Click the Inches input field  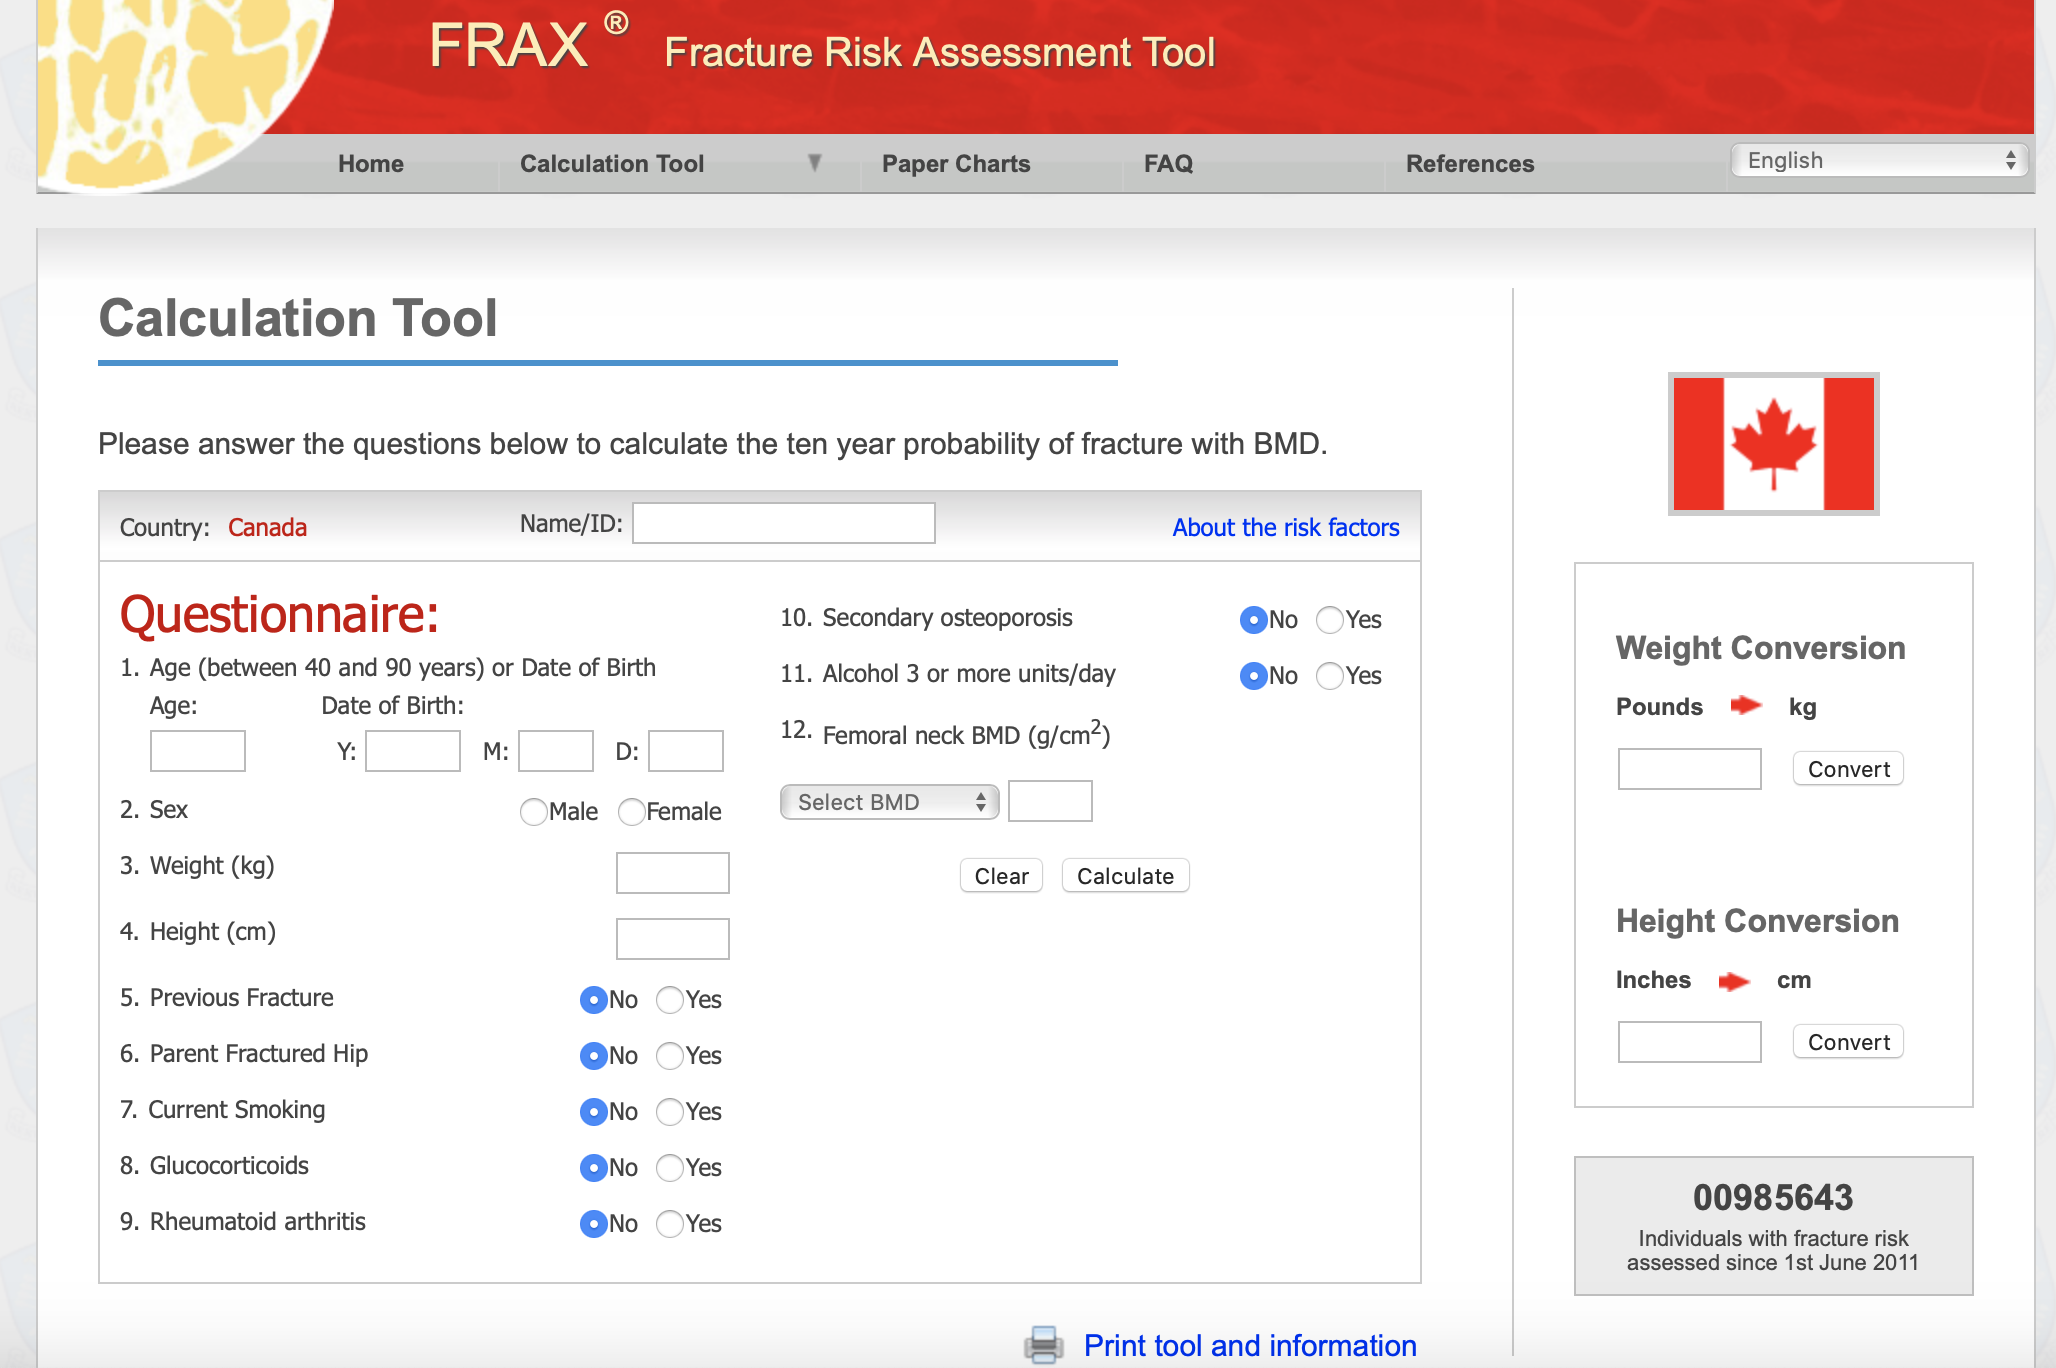[x=1690, y=1042]
